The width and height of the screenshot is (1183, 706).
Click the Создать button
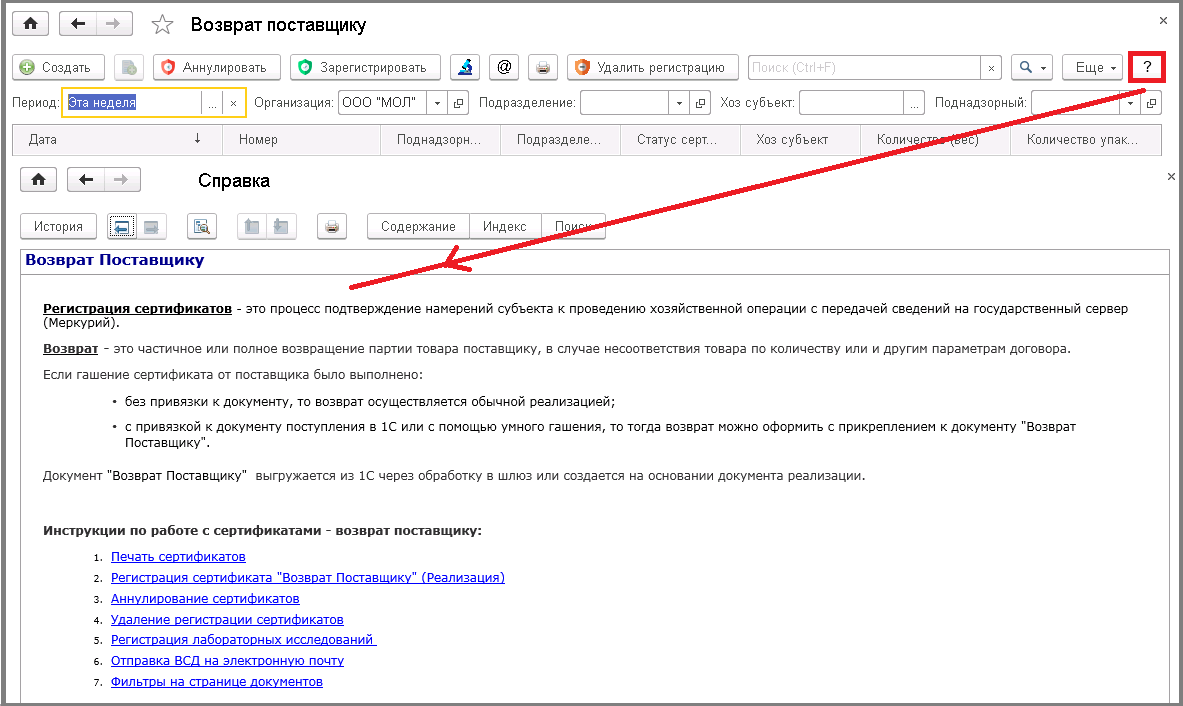coord(58,67)
